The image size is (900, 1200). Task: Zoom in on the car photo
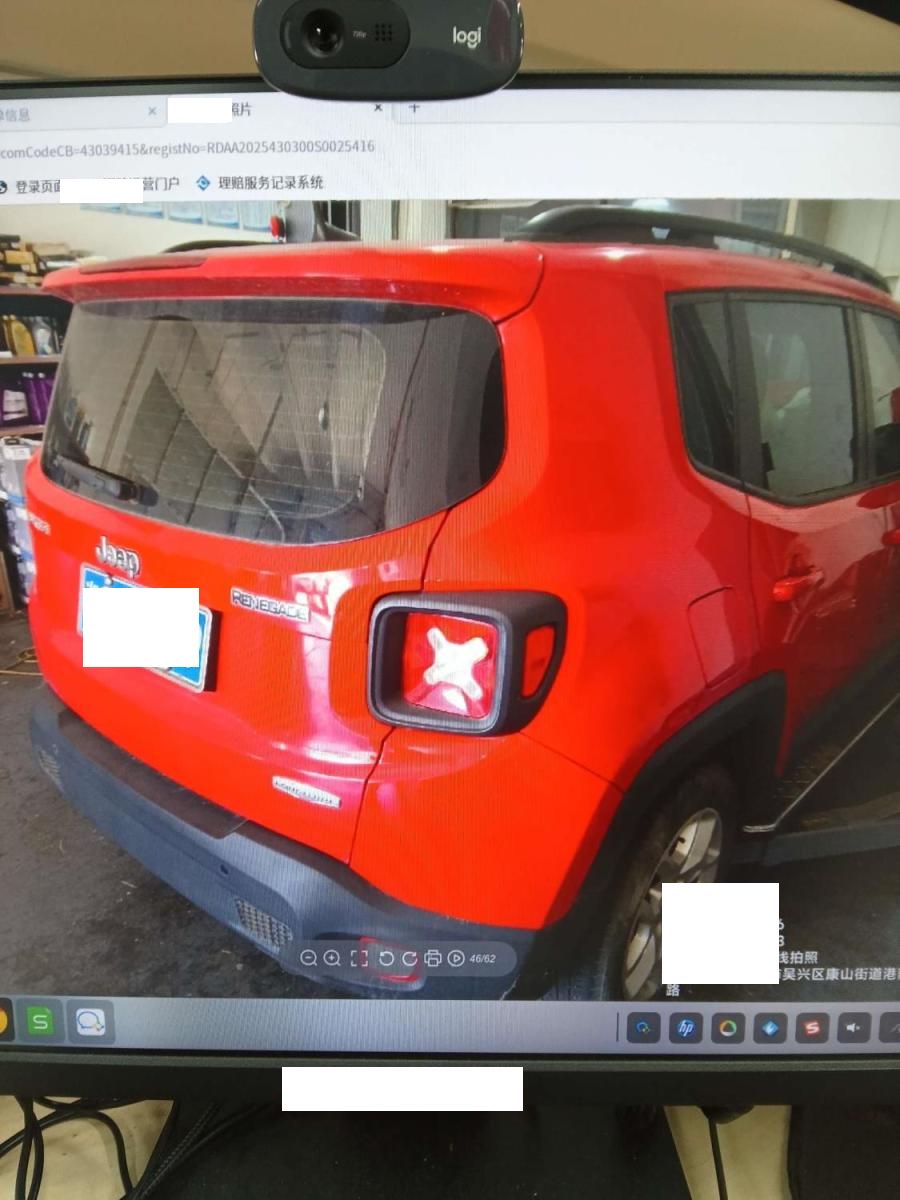332,958
